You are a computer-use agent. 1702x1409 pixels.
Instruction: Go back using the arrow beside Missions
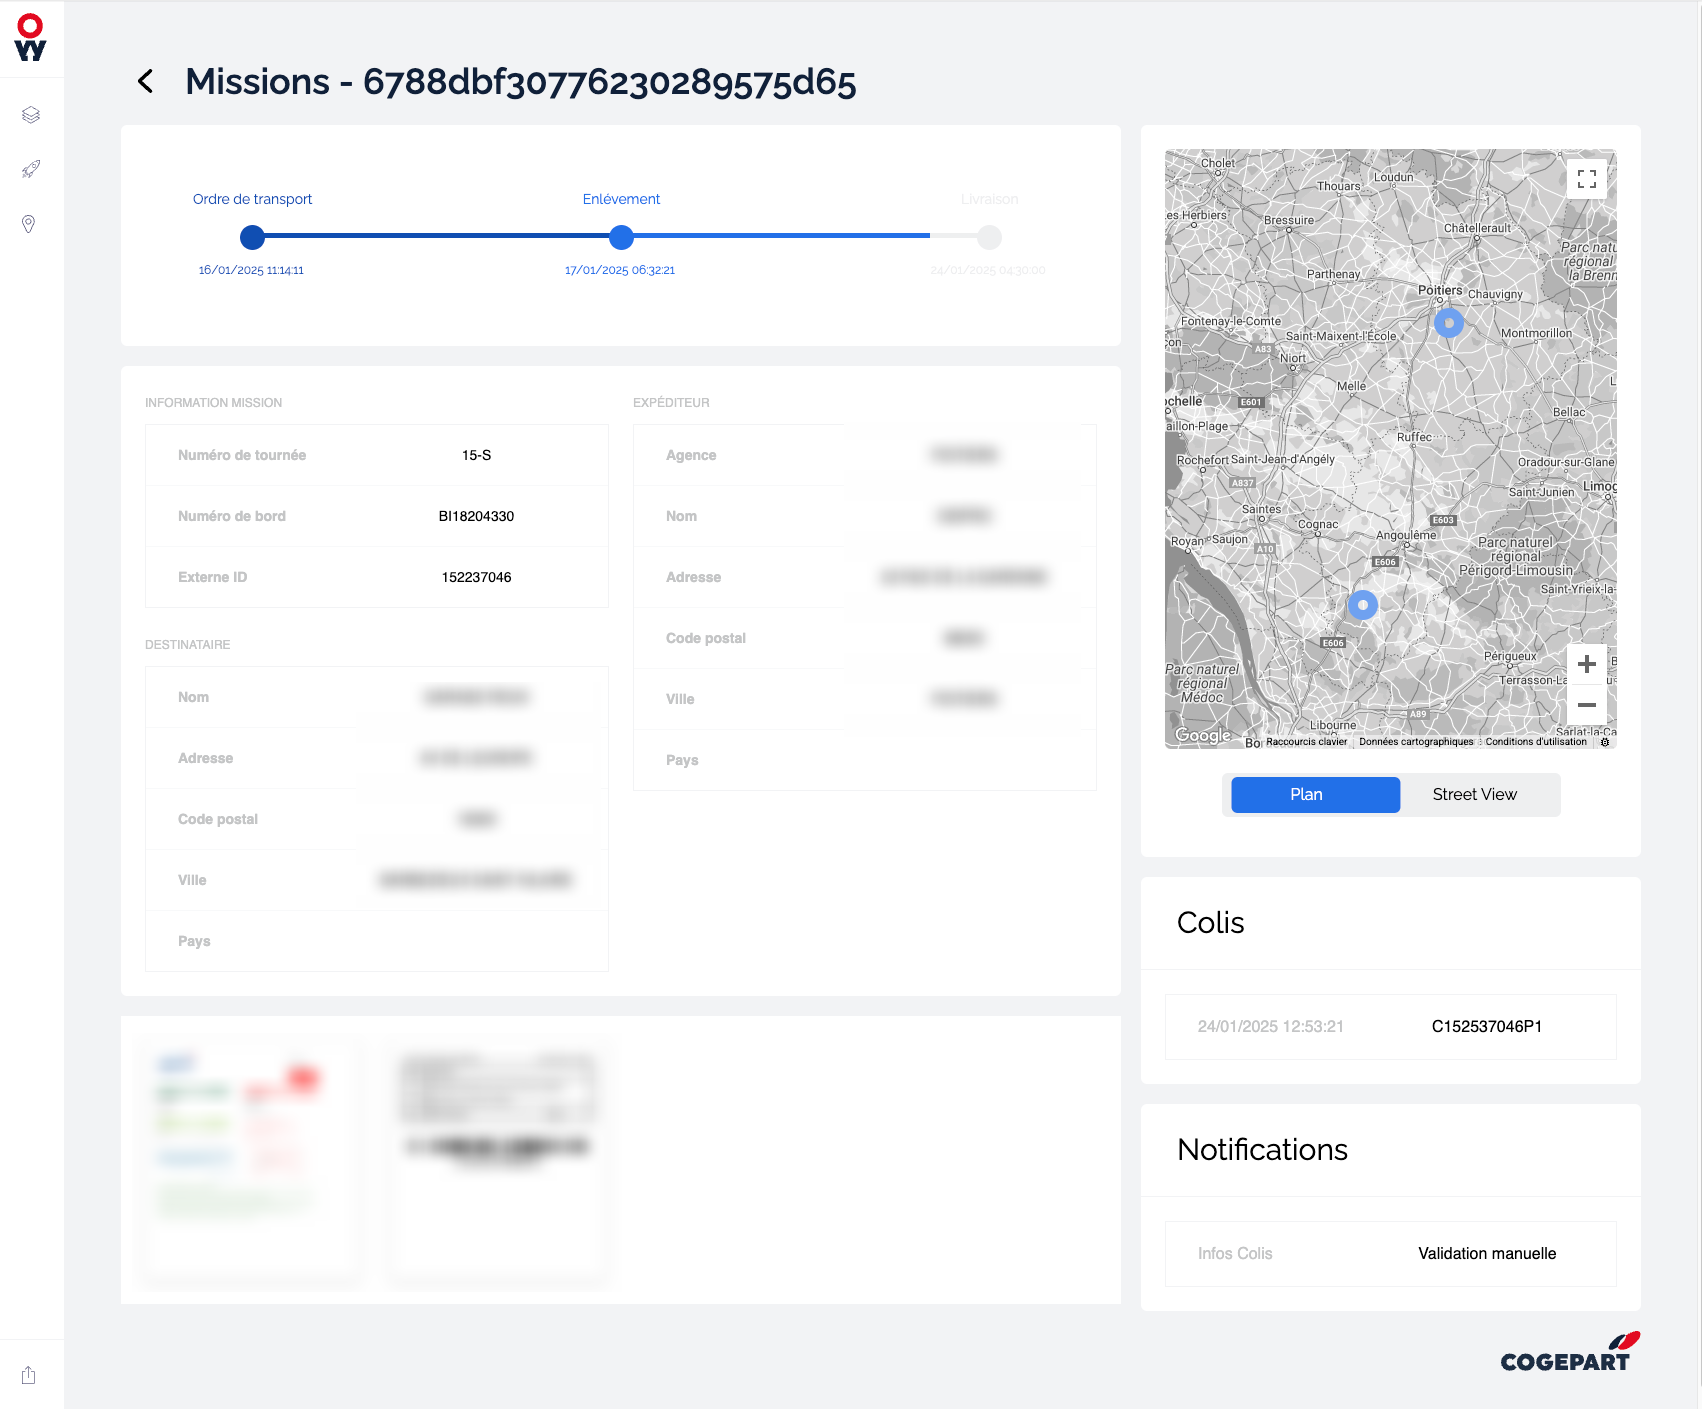coord(146,82)
